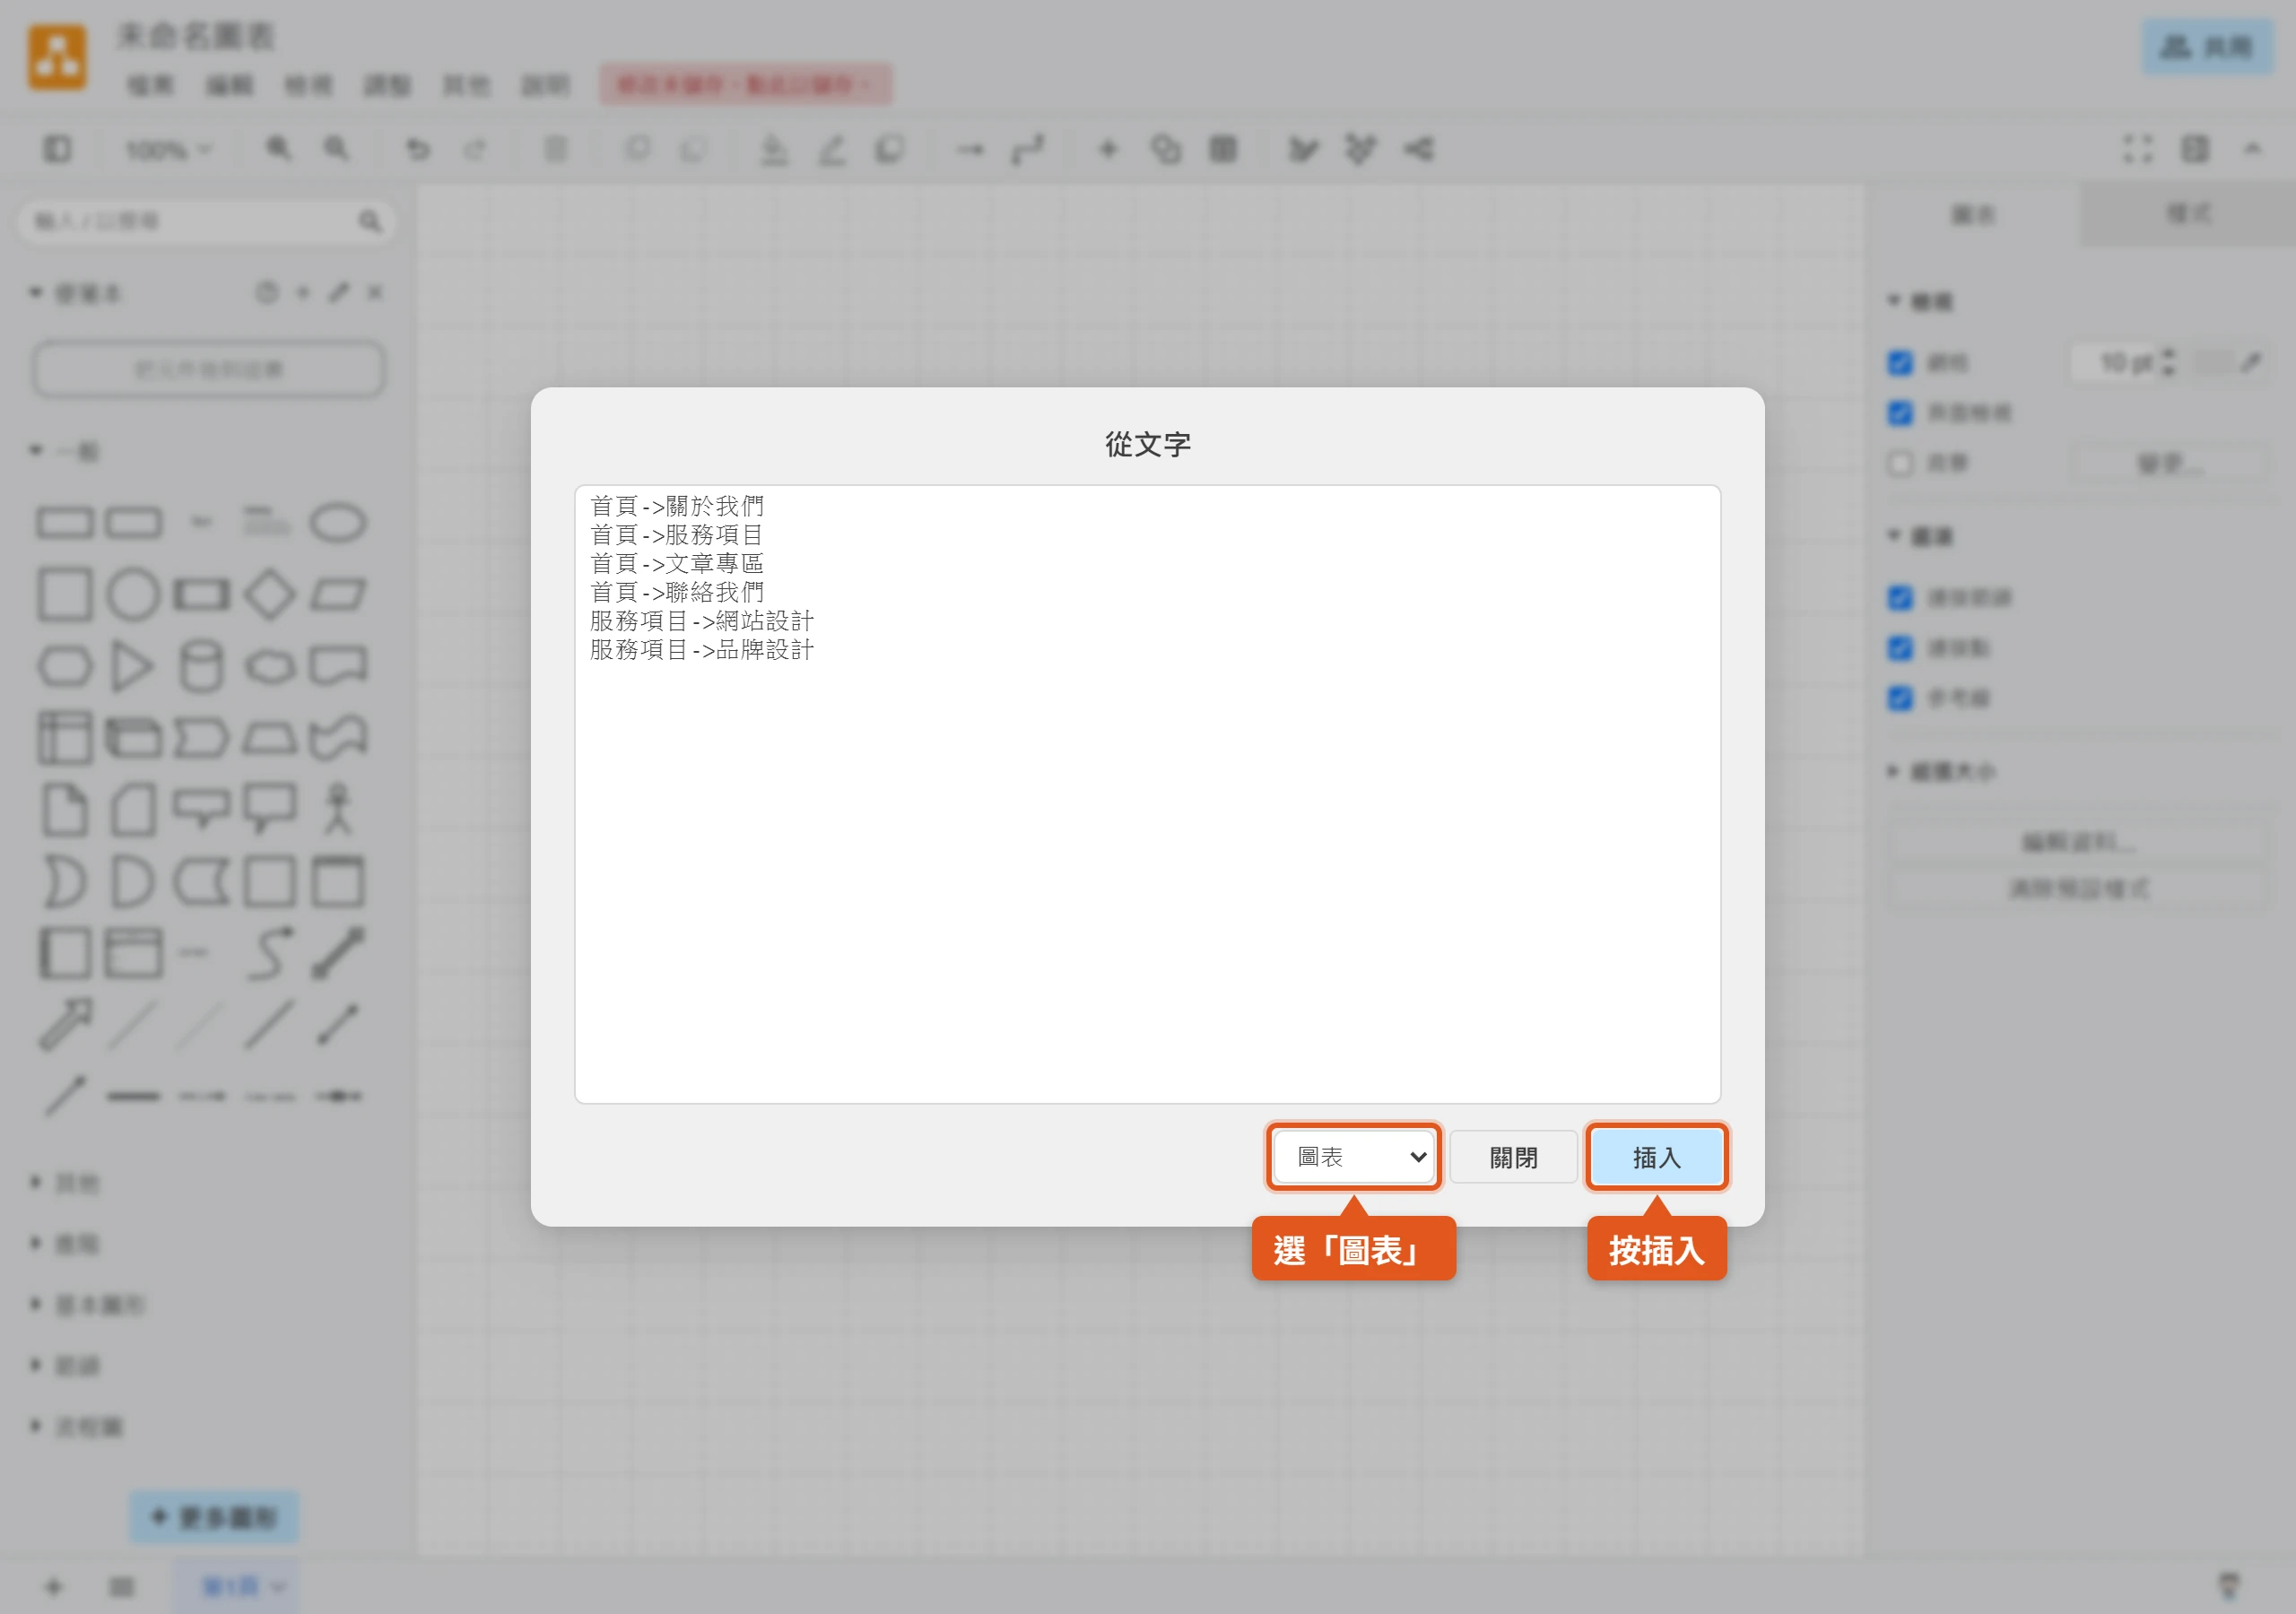2296x1614 pixels.
Task: Toggle the page view checkbox below the grid option
Action: (x=1900, y=413)
